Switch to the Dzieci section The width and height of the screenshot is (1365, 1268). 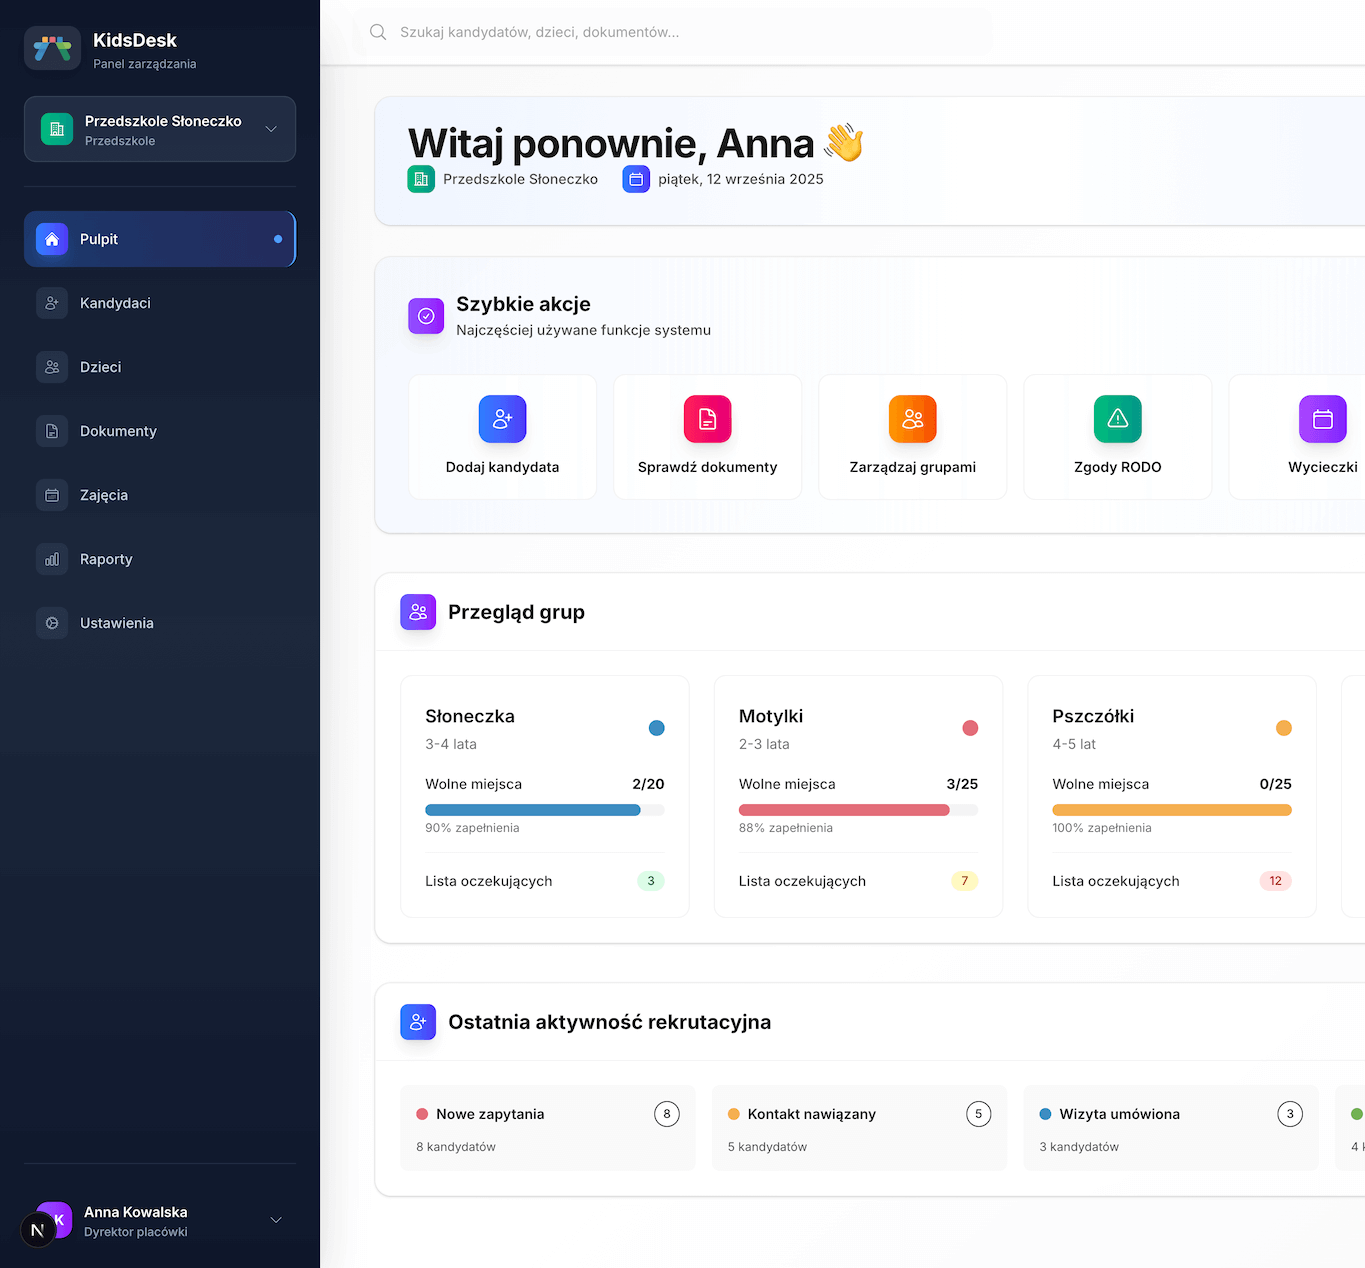51,367
